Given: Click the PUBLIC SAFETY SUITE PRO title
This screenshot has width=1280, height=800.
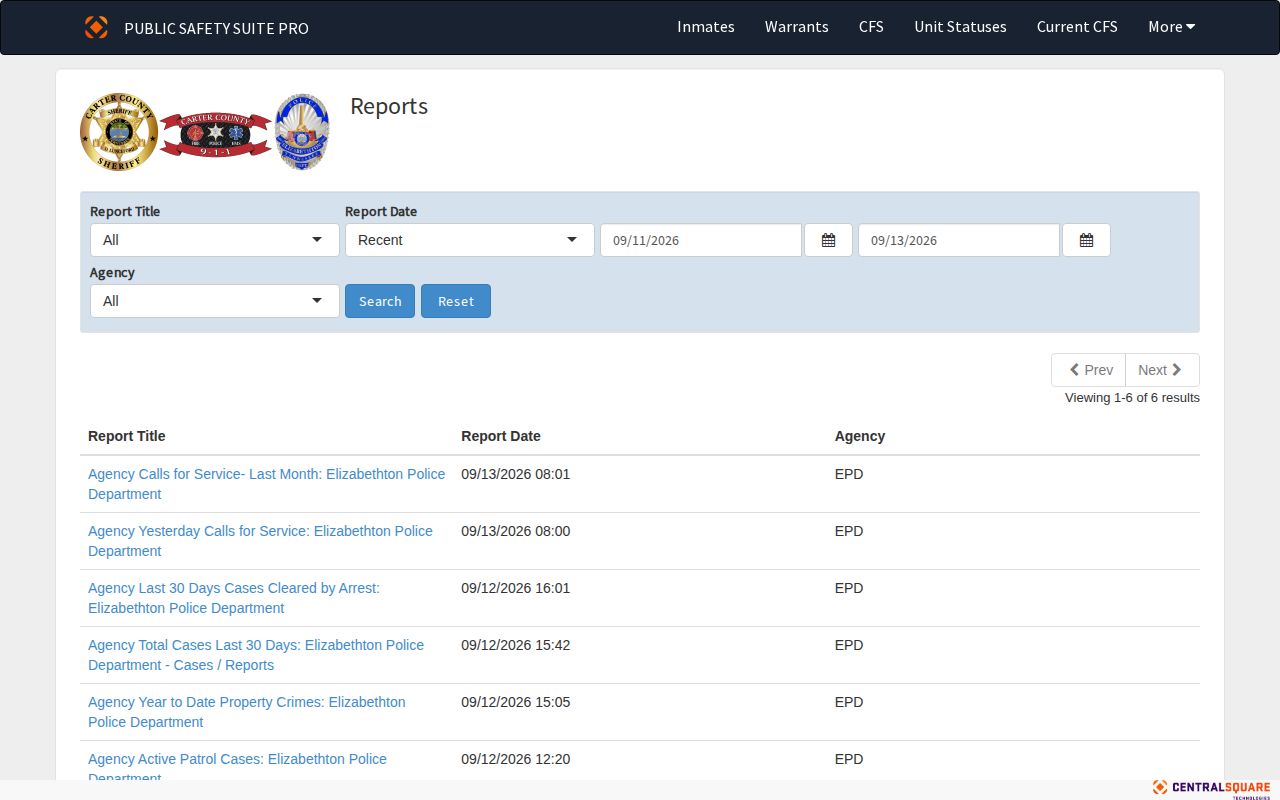Looking at the screenshot, I should (216, 28).
